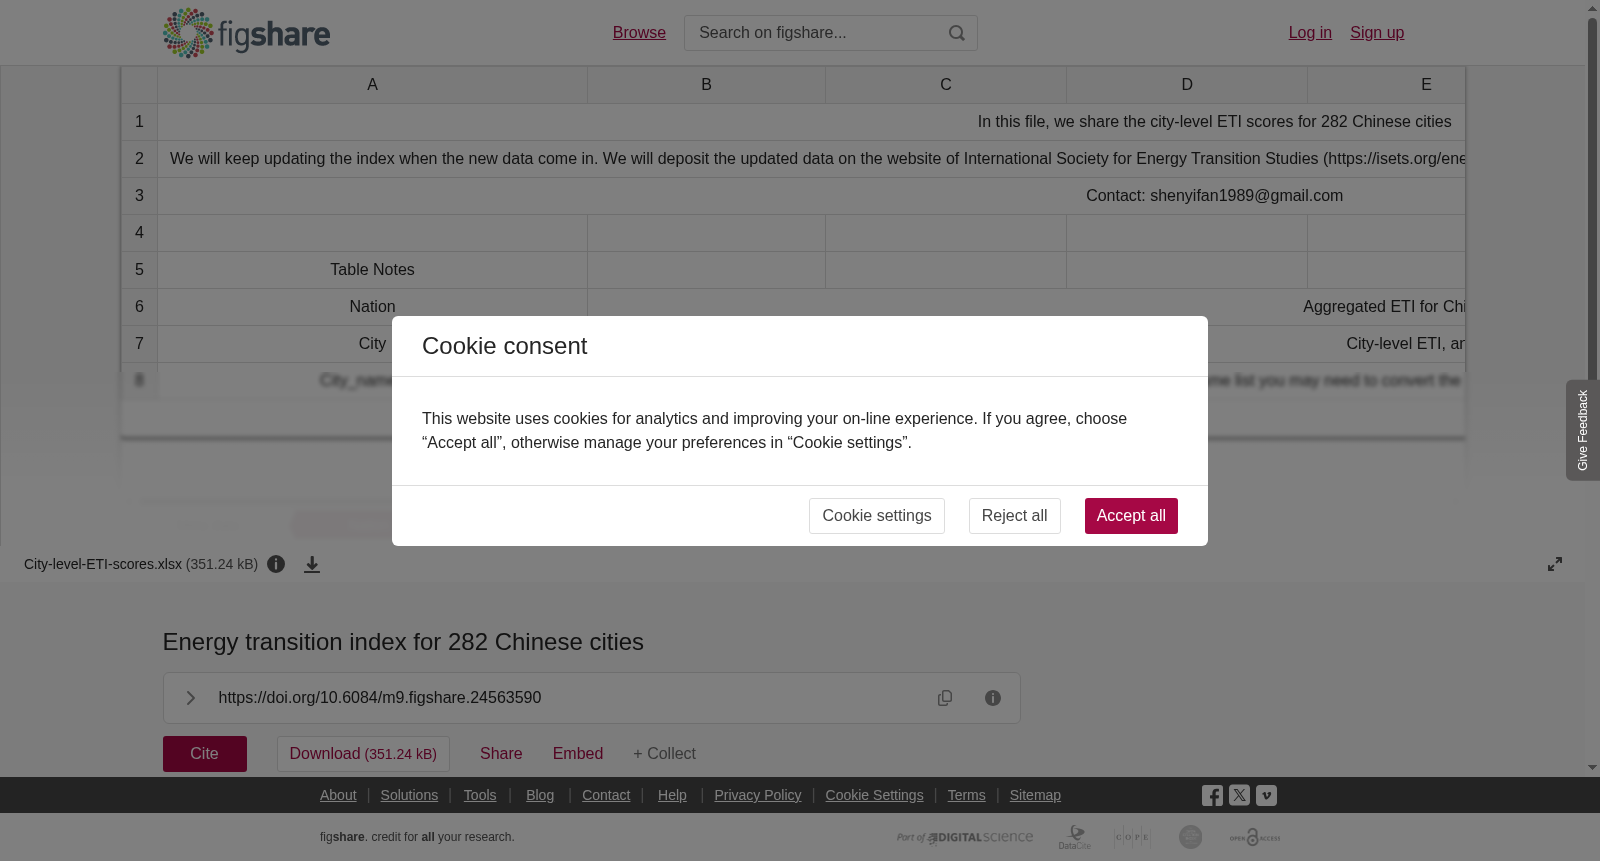This screenshot has height=861, width=1600.
Task: Open Privacy Policy footer link
Action: [758, 795]
